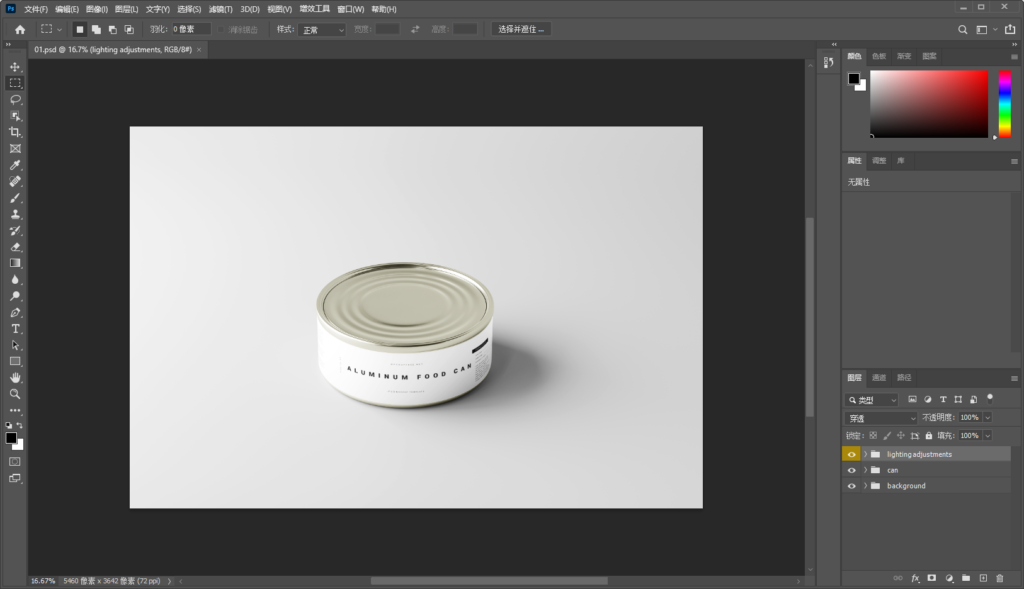Click the rainbow hue slider strip
The height and width of the screenshot is (589, 1024).
coord(1004,104)
